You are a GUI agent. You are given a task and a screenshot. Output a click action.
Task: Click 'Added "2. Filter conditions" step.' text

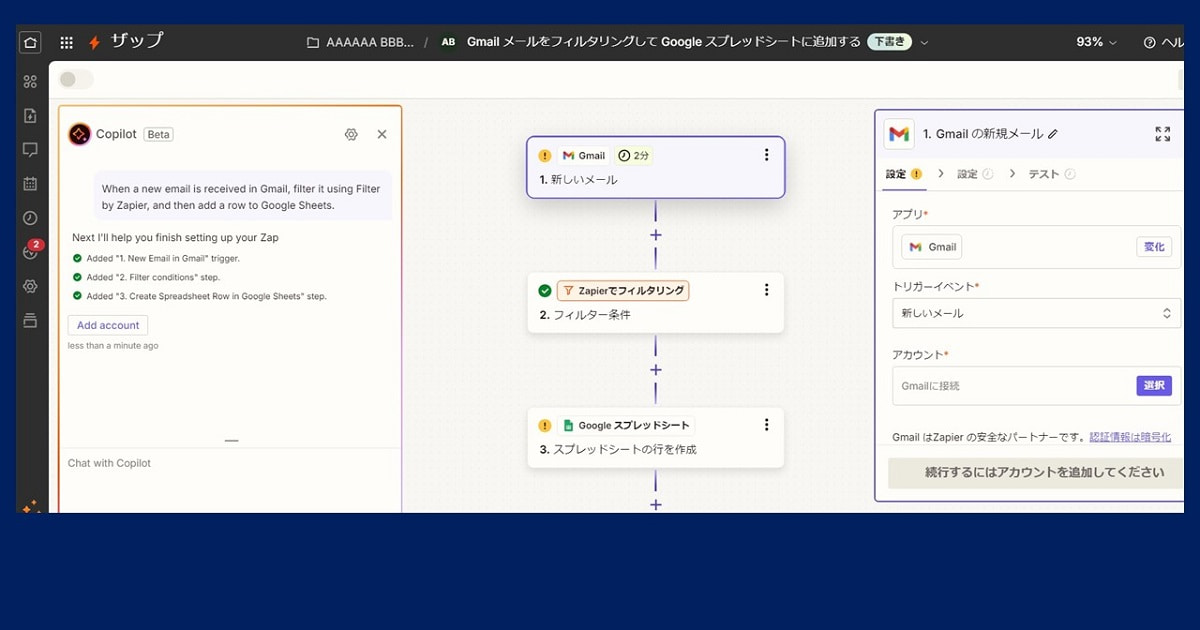tap(153, 277)
